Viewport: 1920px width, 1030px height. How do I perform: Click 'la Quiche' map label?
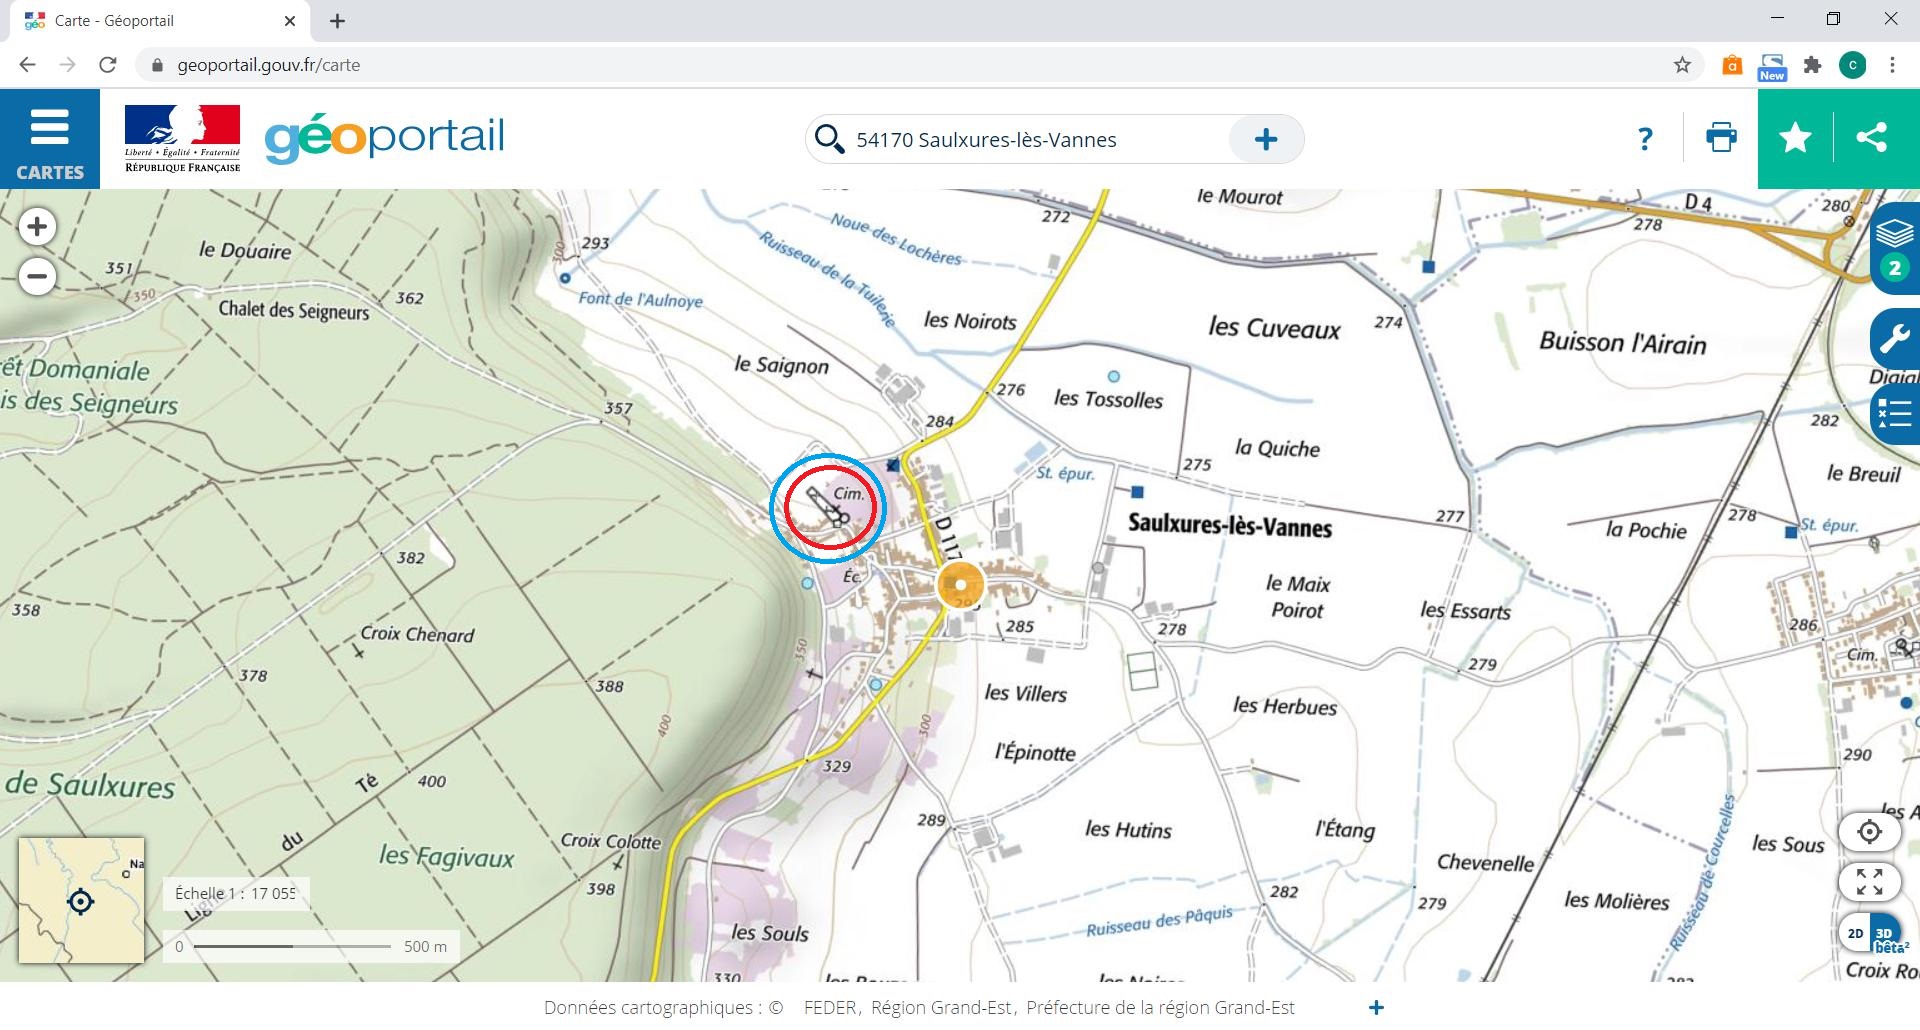point(1277,448)
